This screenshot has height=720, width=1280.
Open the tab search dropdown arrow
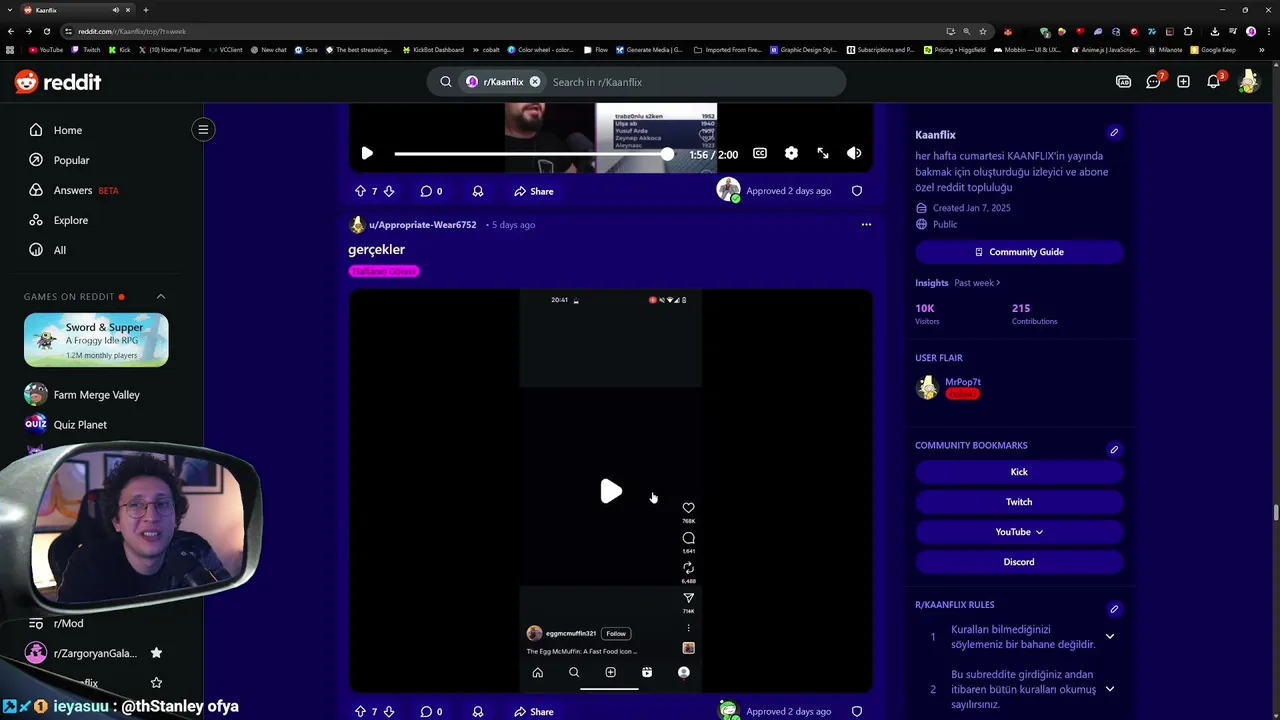point(10,10)
